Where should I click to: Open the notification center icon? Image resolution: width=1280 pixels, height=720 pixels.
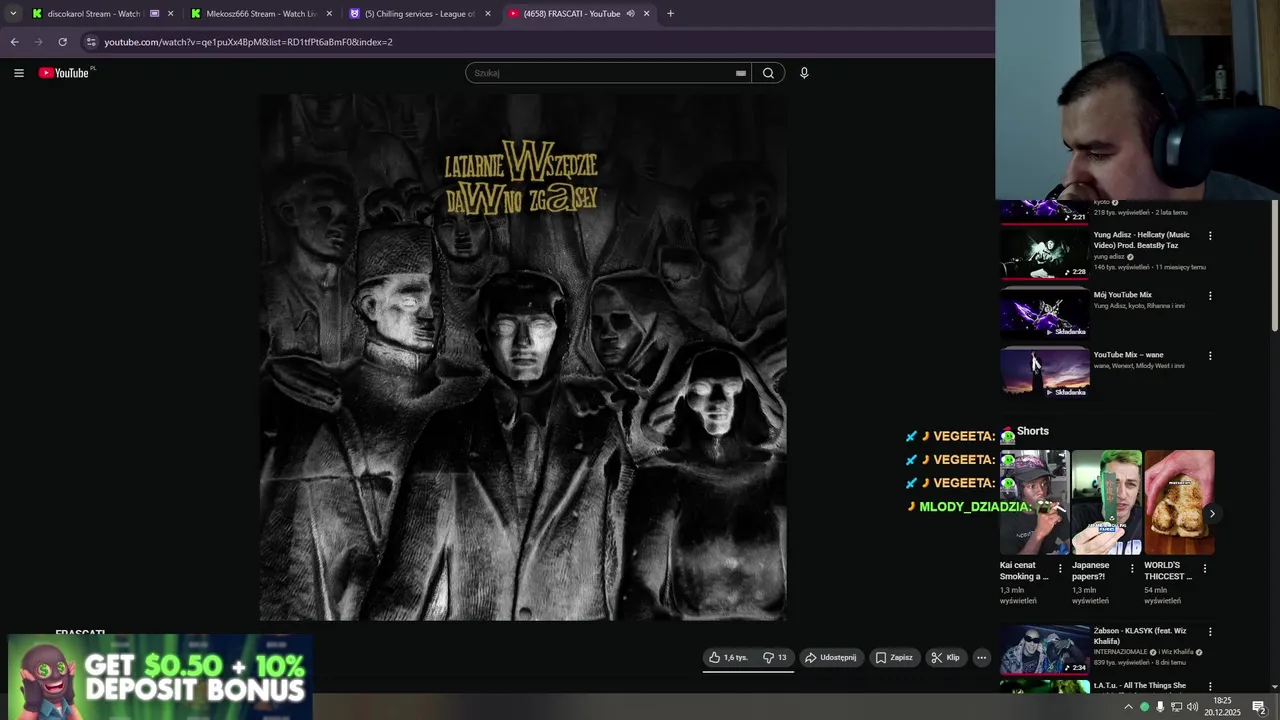pyautogui.click(x=1259, y=707)
